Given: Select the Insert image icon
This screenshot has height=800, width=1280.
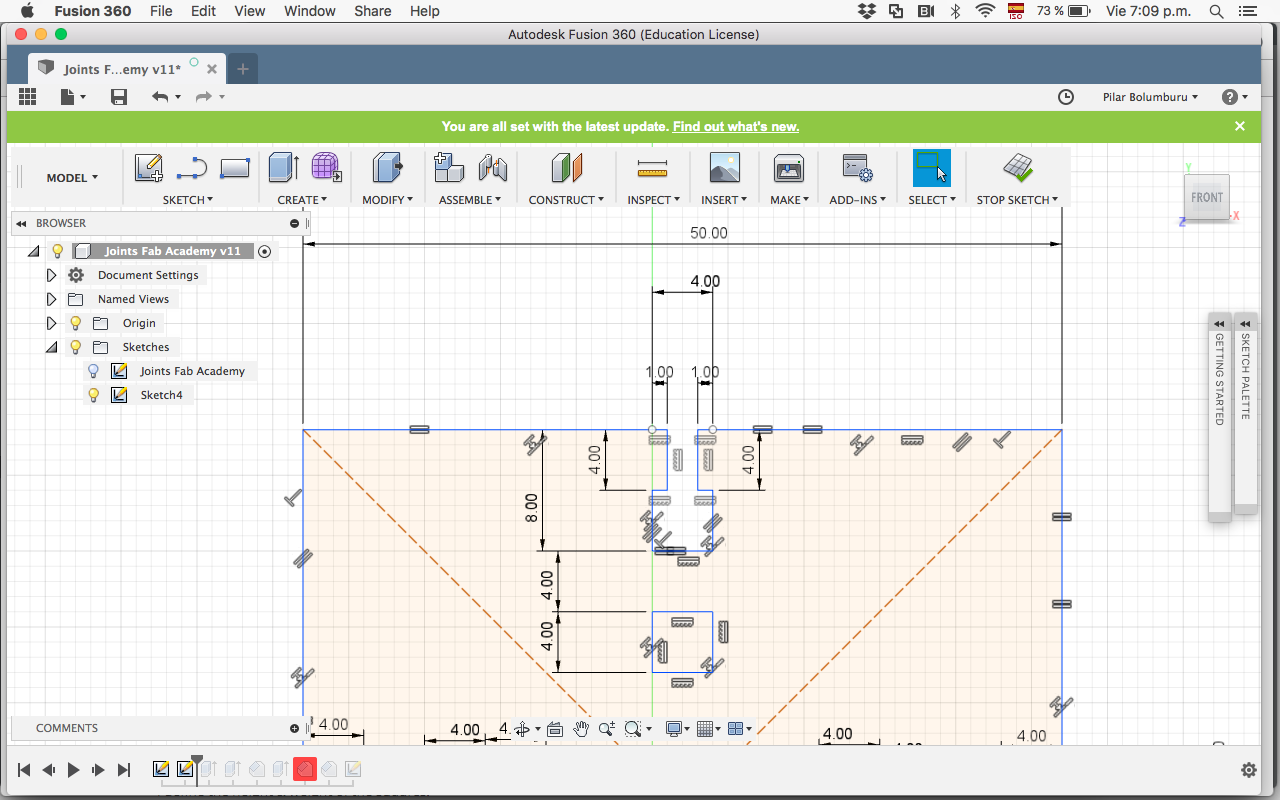Looking at the screenshot, I should point(724,168).
